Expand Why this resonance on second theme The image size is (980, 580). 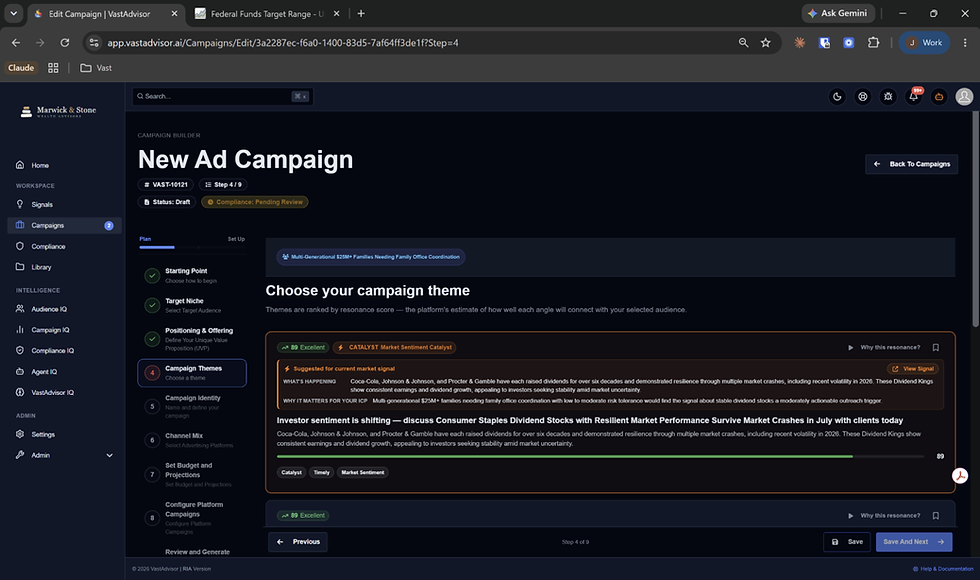[x=884, y=516]
